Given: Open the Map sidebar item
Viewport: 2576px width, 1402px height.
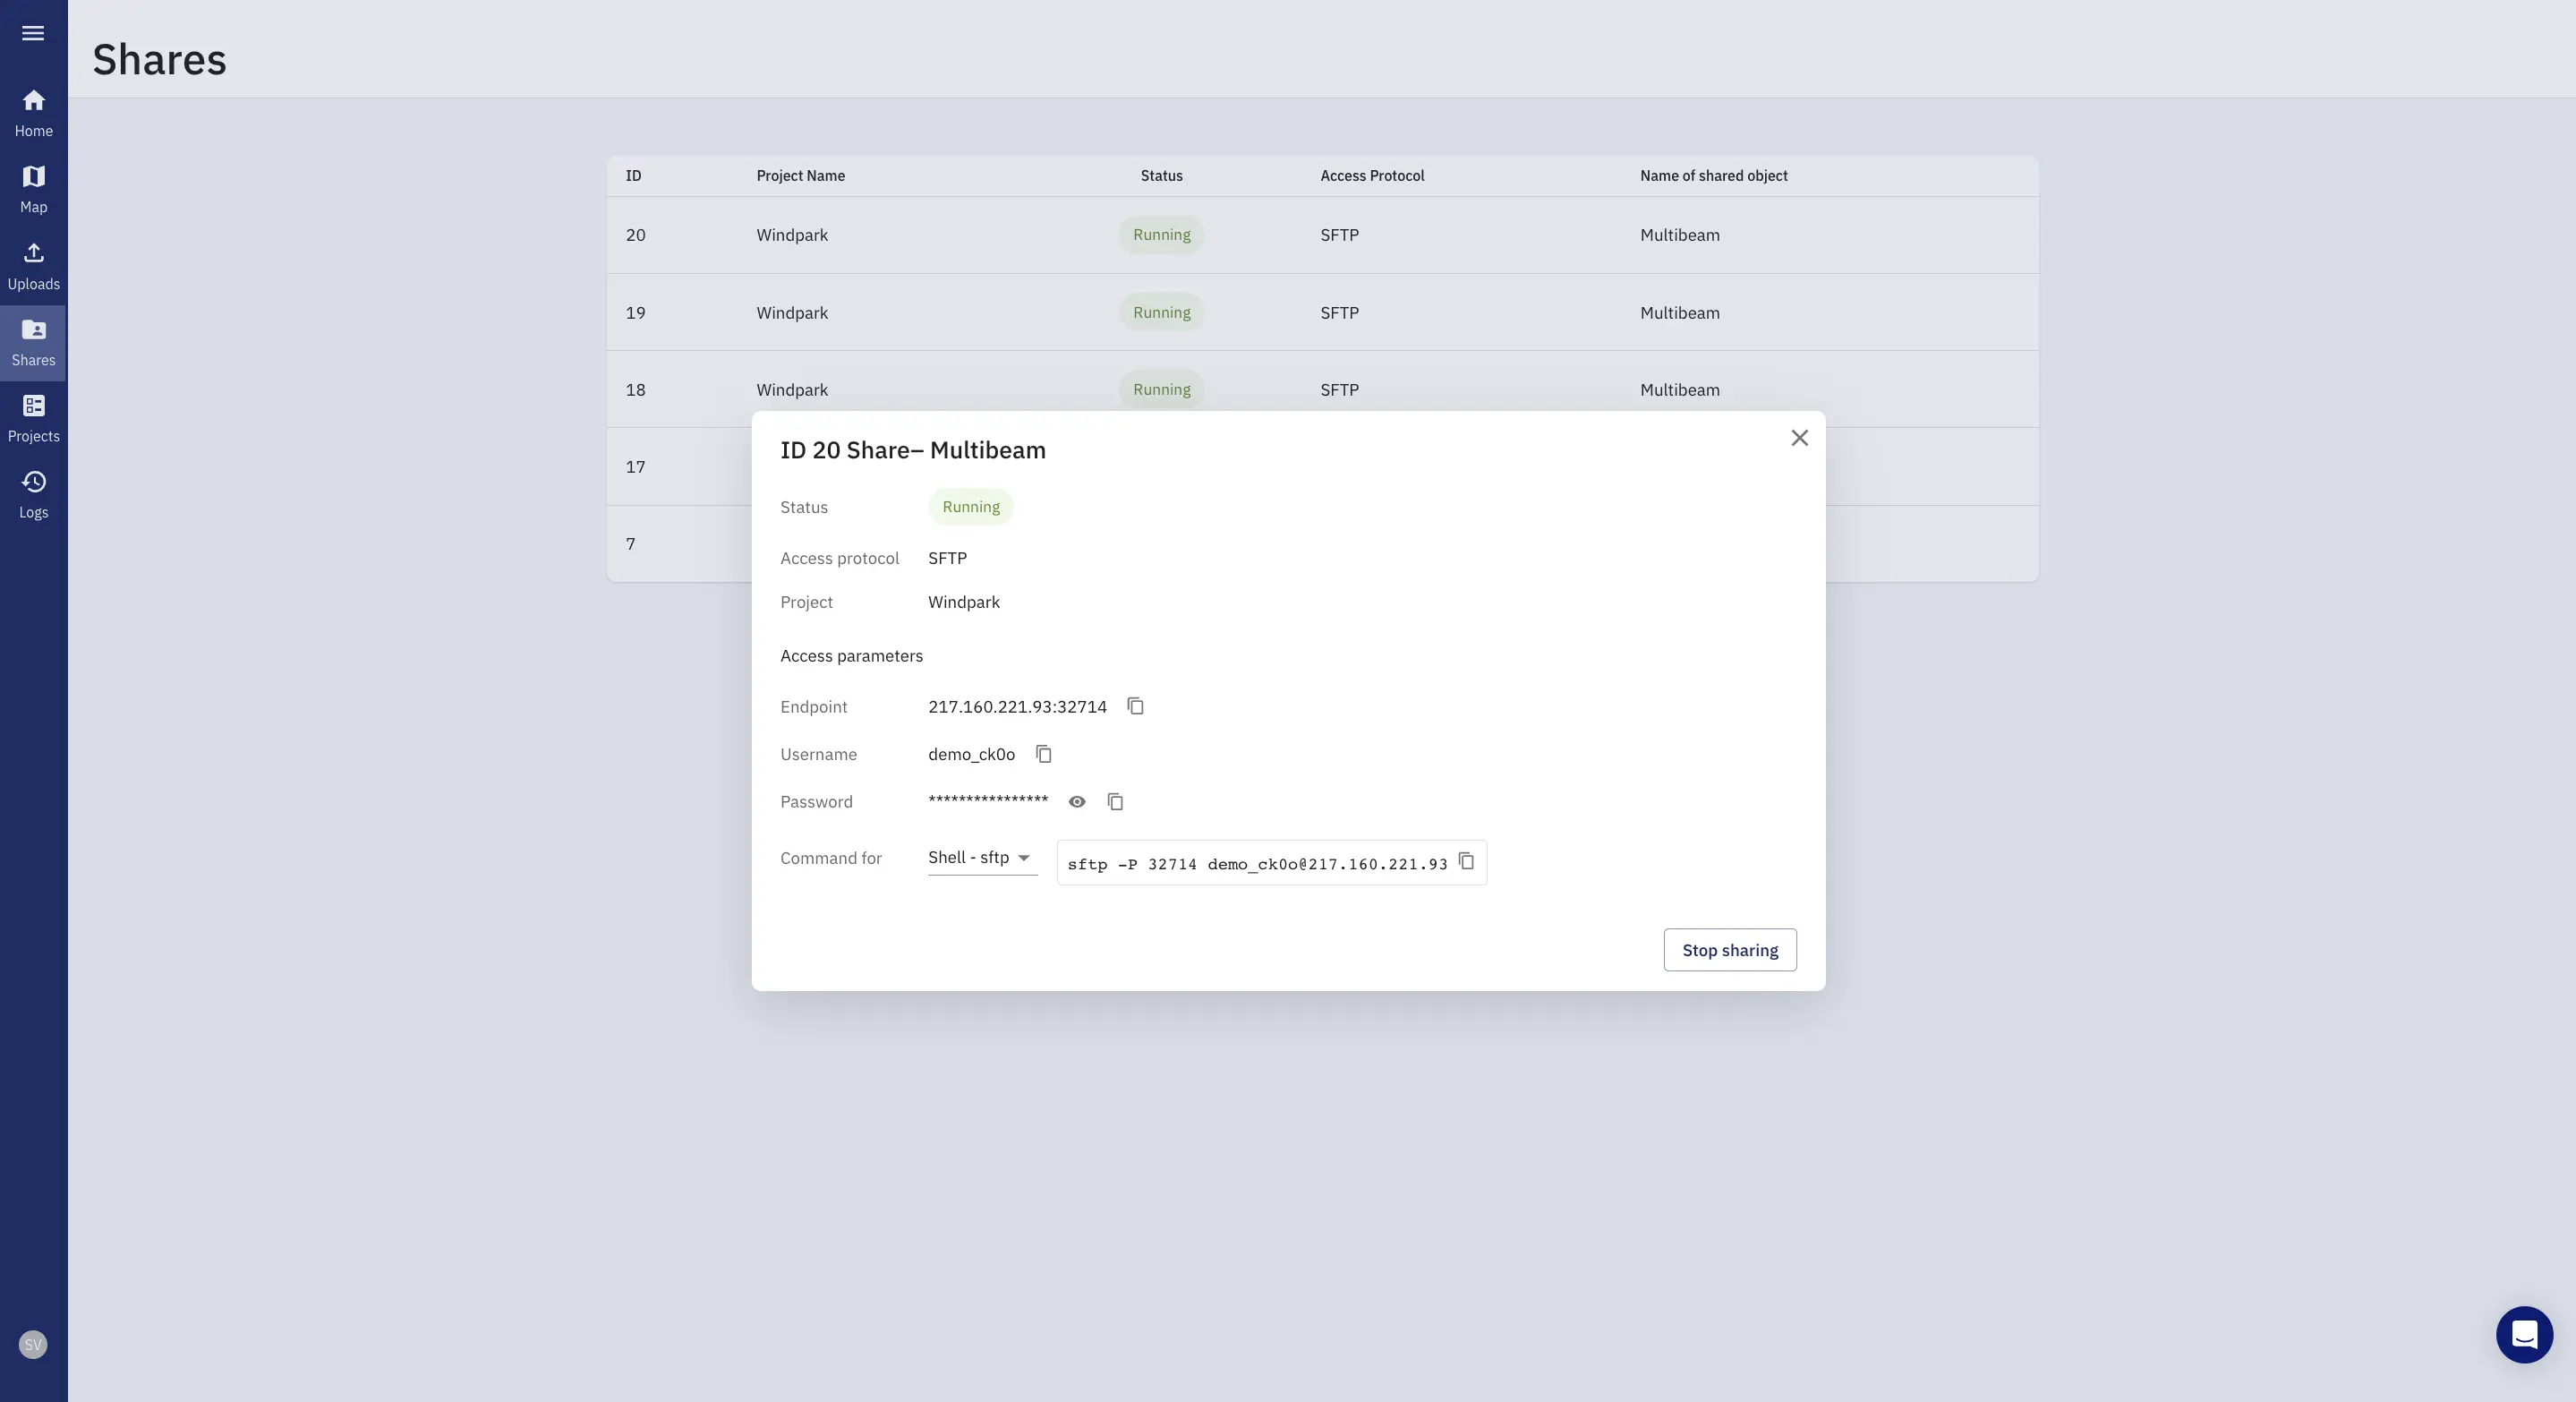Looking at the screenshot, I should pos(33,190).
